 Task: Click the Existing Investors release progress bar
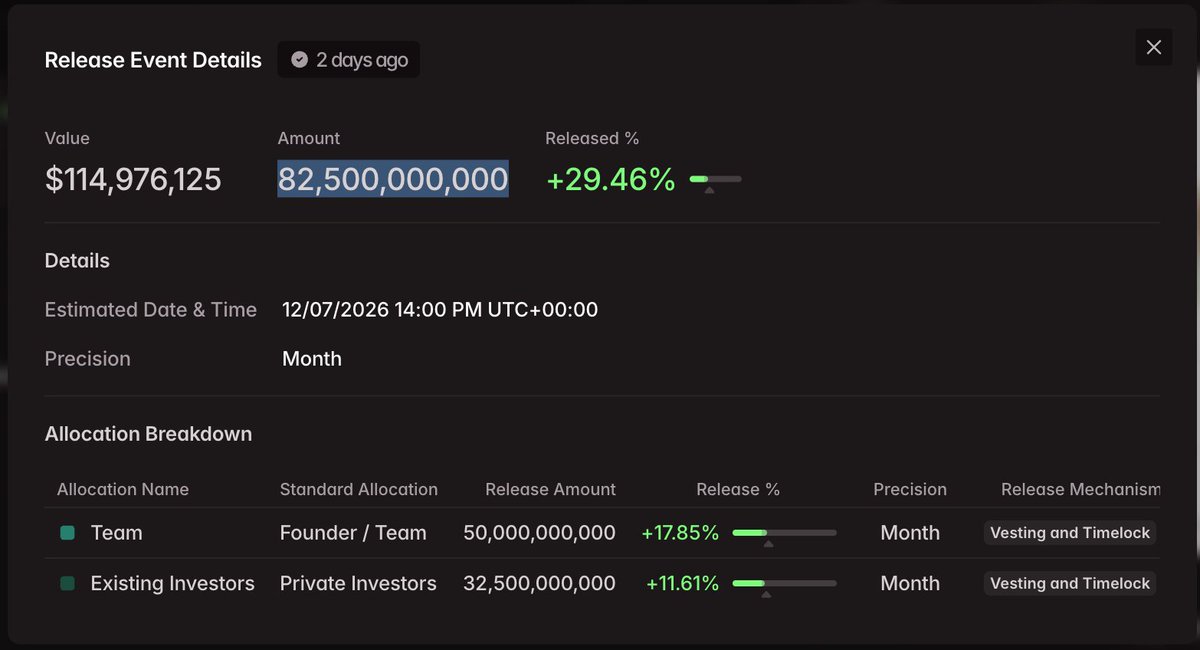tap(784, 583)
